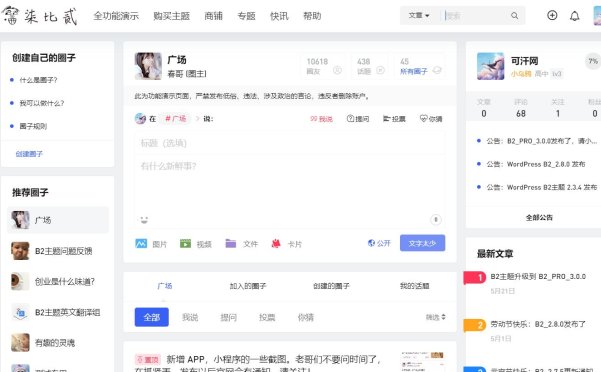Select the 我说 post type
This screenshot has width=601, height=372.
pos(321,119)
